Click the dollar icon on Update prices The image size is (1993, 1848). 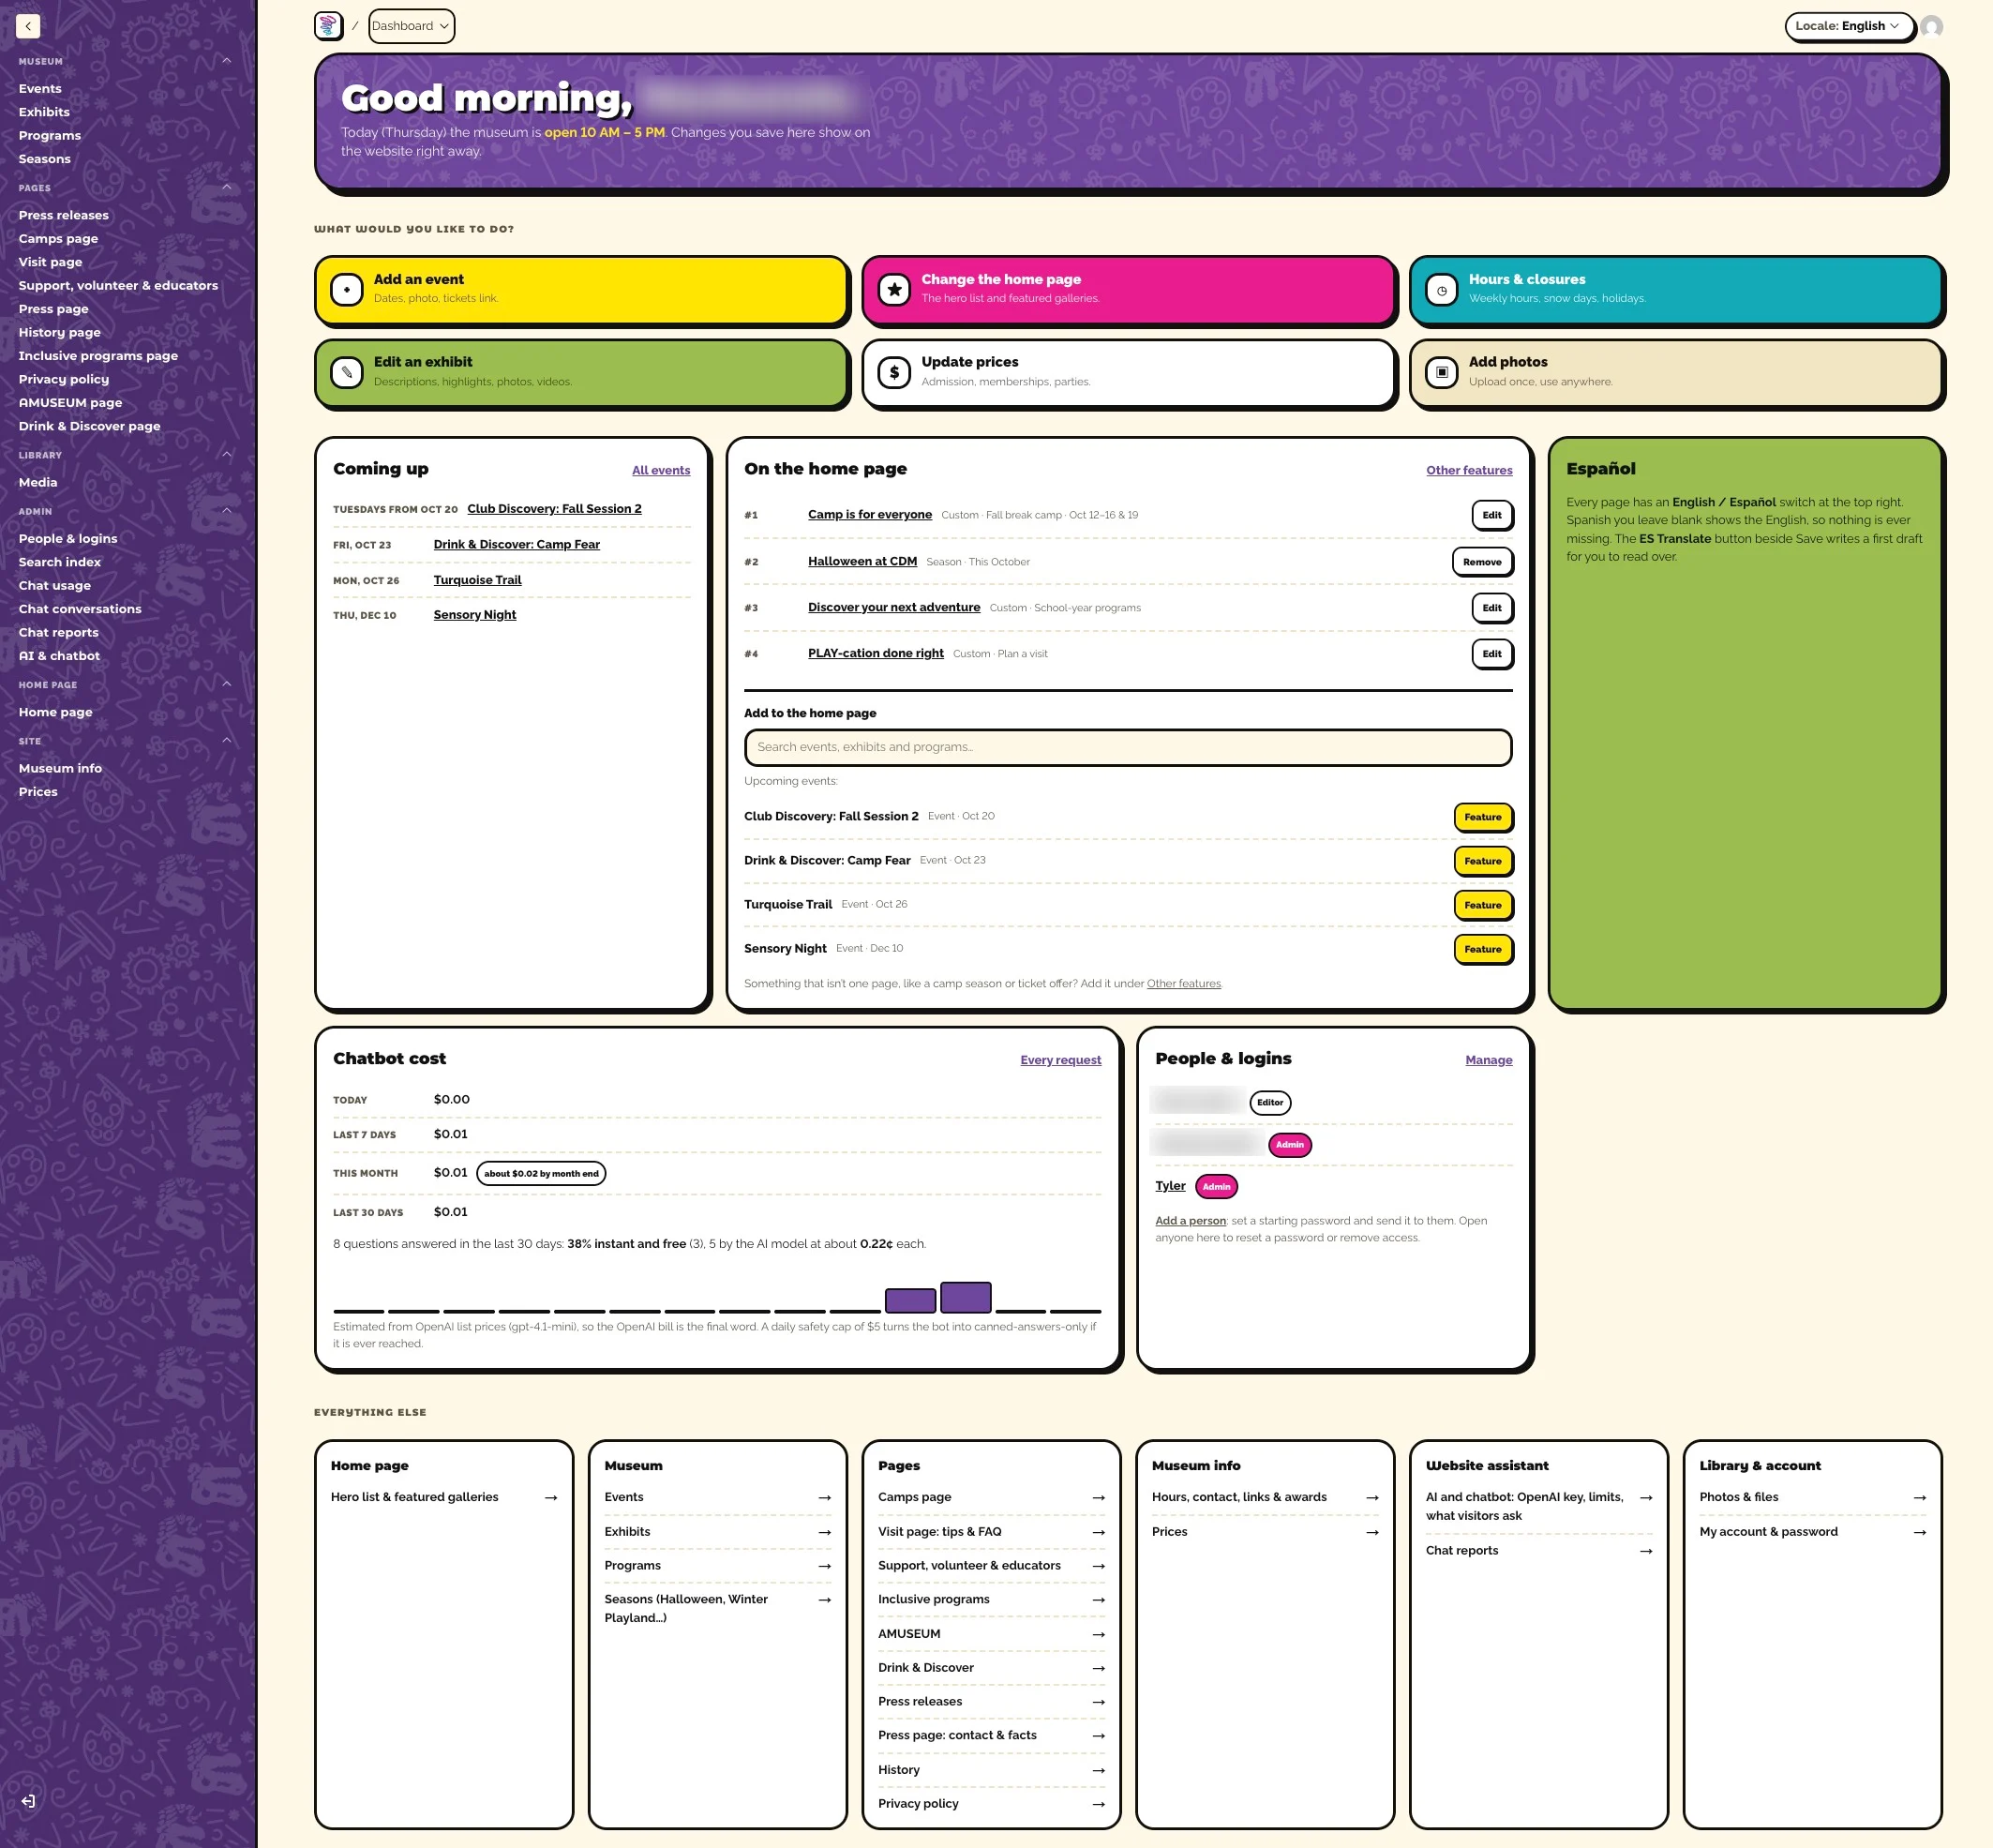(x=894, y=372)
